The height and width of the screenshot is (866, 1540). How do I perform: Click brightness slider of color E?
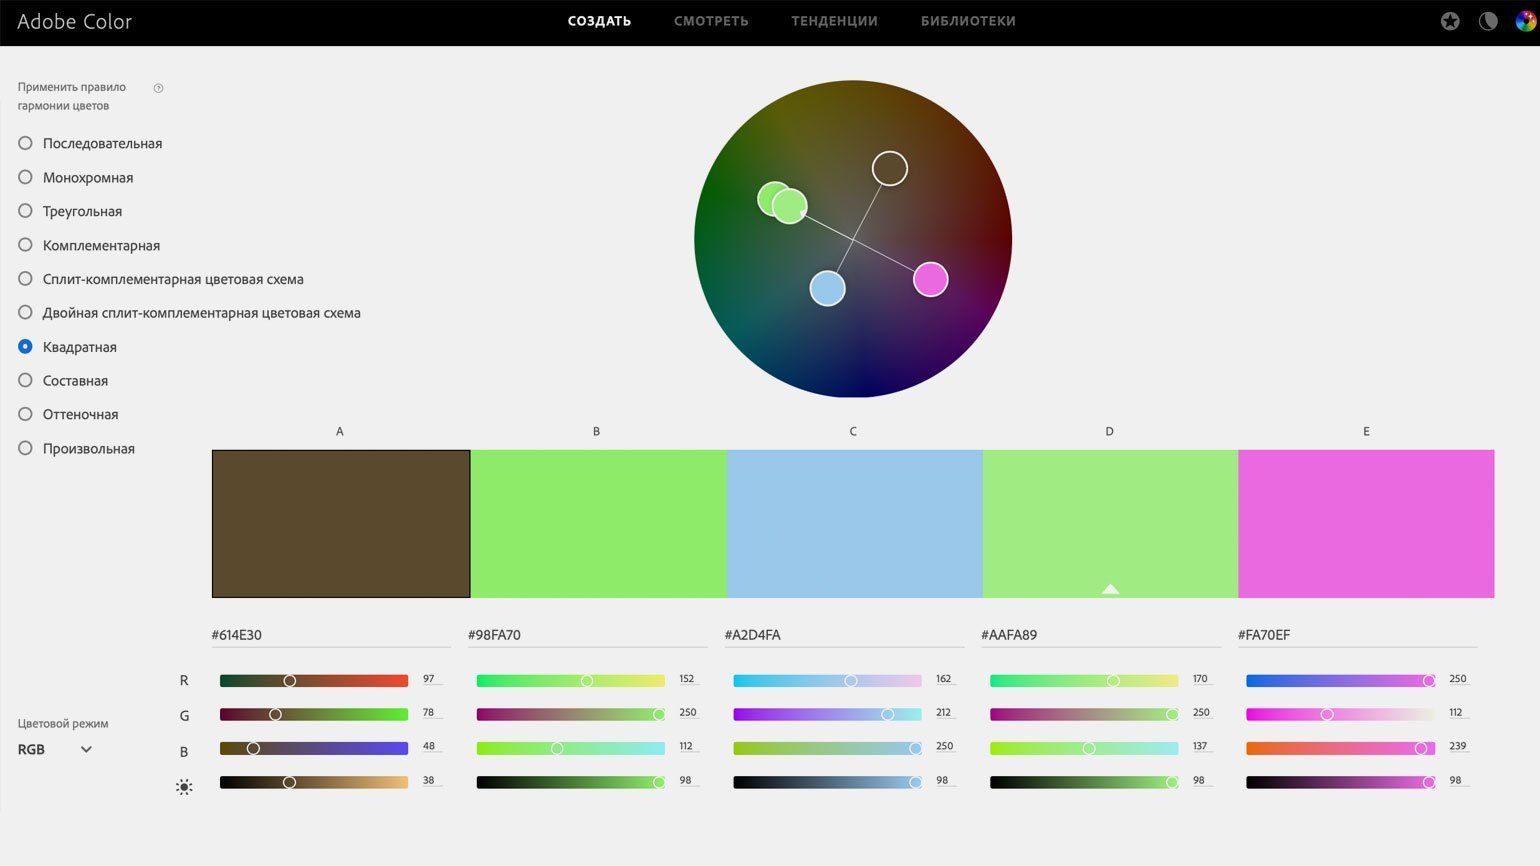tap(1340, 782)
